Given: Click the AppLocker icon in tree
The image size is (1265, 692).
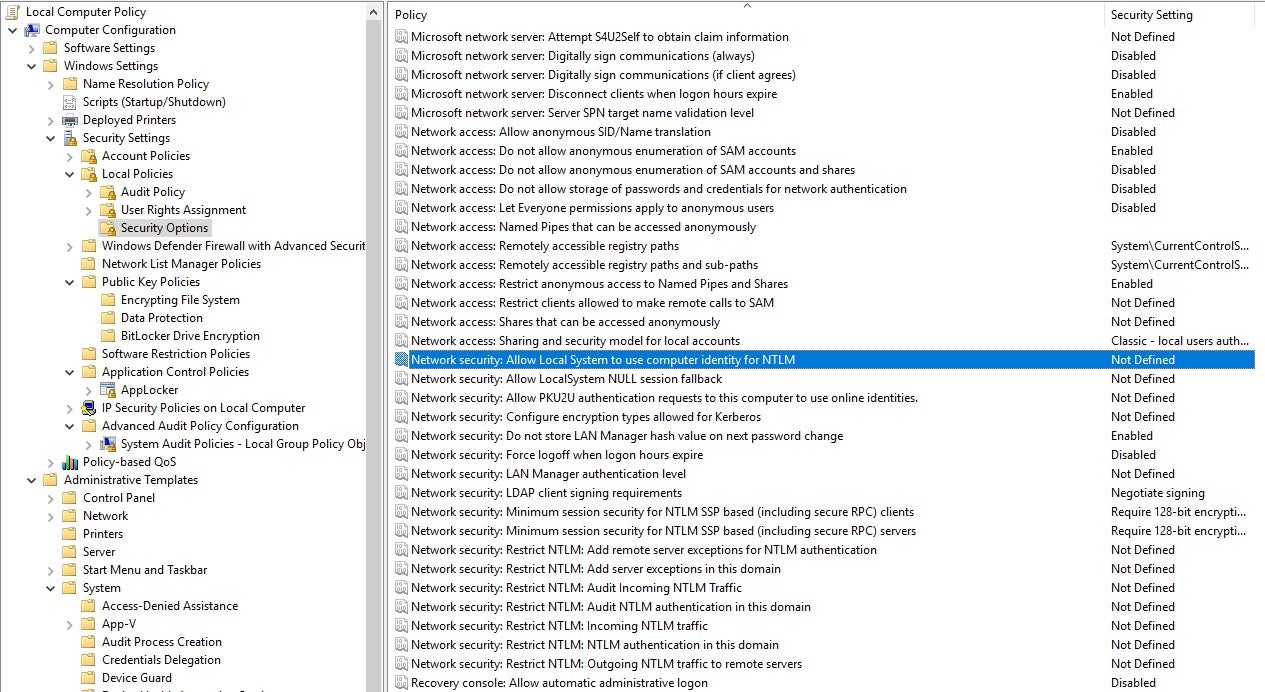Looking at the screenshot, I should pyautogui.click(x=108, y=390).
